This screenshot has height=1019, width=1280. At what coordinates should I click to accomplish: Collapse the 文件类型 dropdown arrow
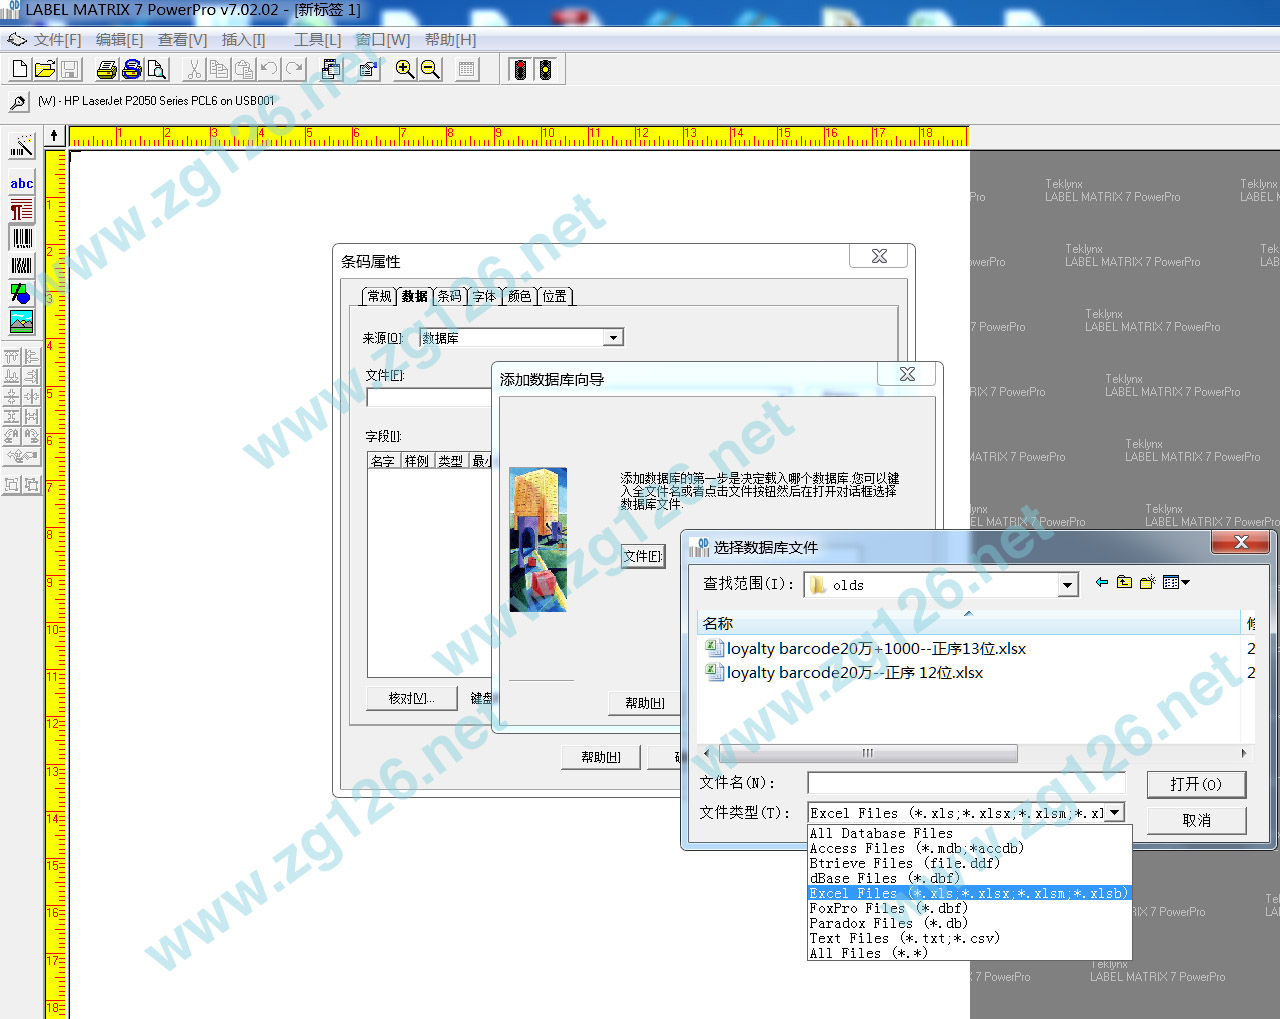pyautogui.click(x=1115, y=813)
